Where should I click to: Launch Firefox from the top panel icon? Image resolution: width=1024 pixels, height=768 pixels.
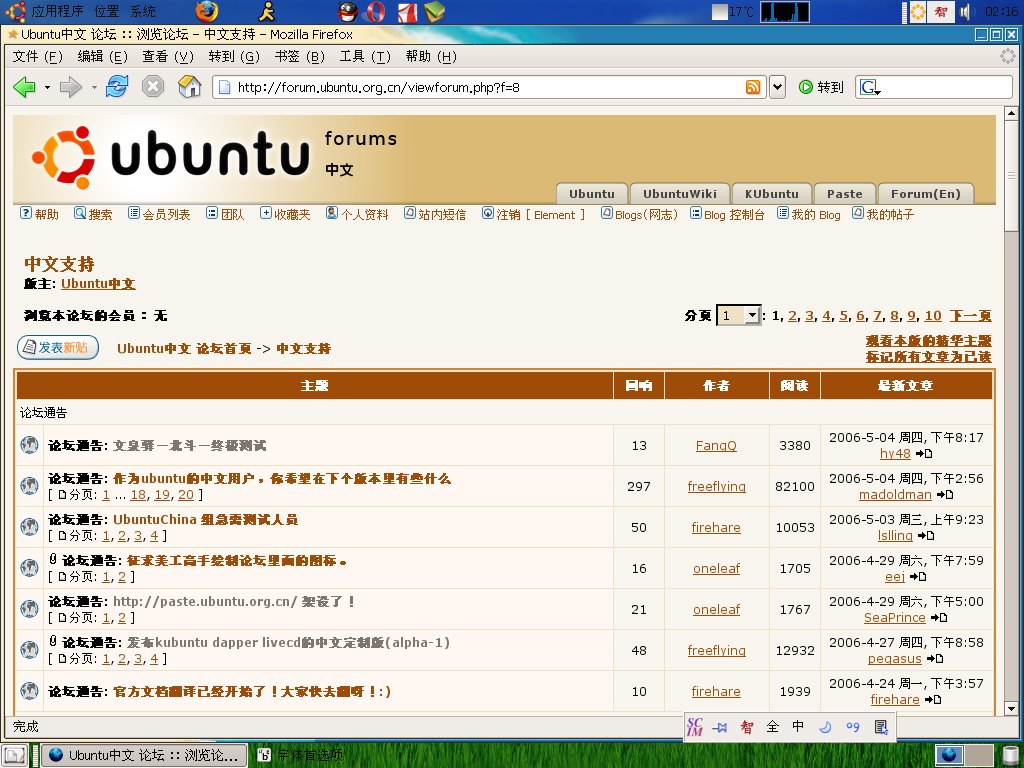206,11
